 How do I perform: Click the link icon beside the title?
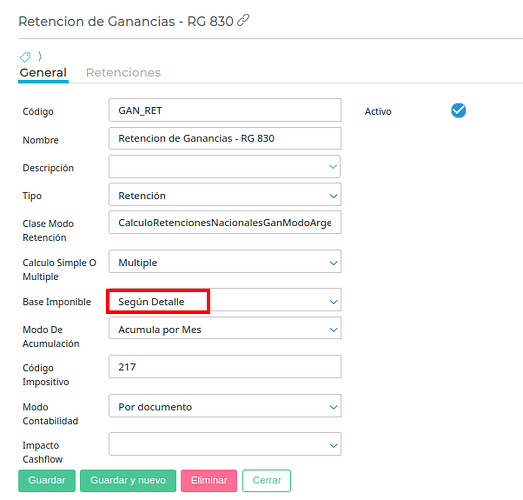(243, 20)
